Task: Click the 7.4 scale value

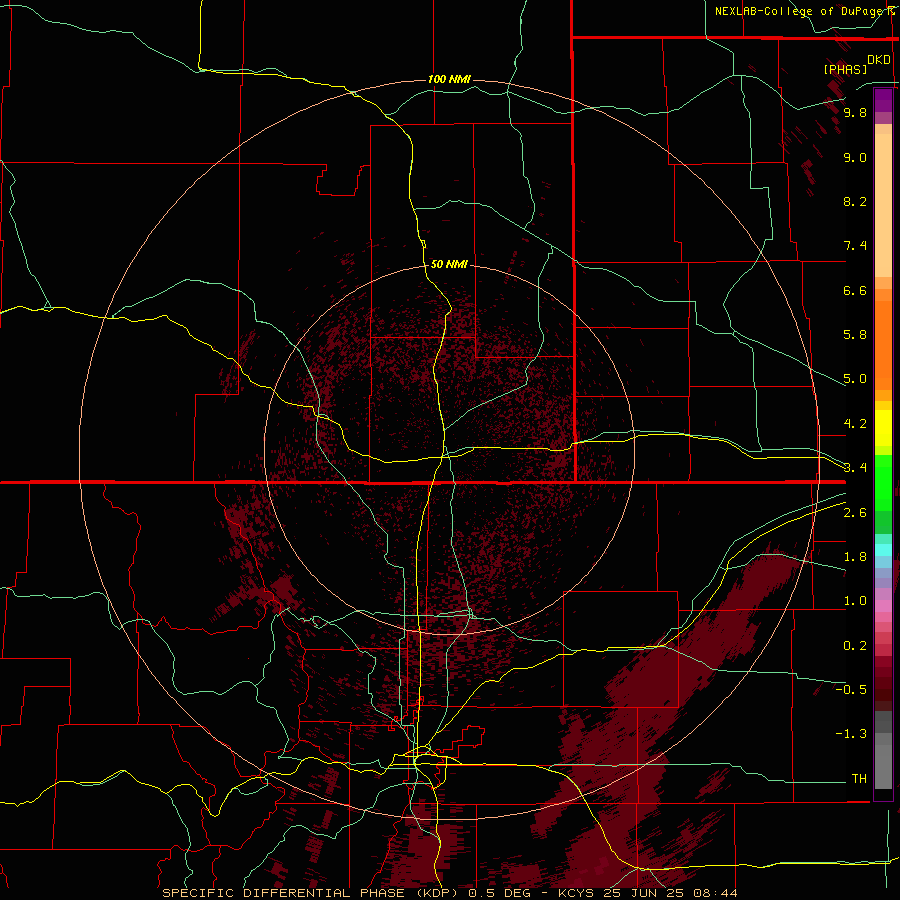Action: tap(855, 246)
